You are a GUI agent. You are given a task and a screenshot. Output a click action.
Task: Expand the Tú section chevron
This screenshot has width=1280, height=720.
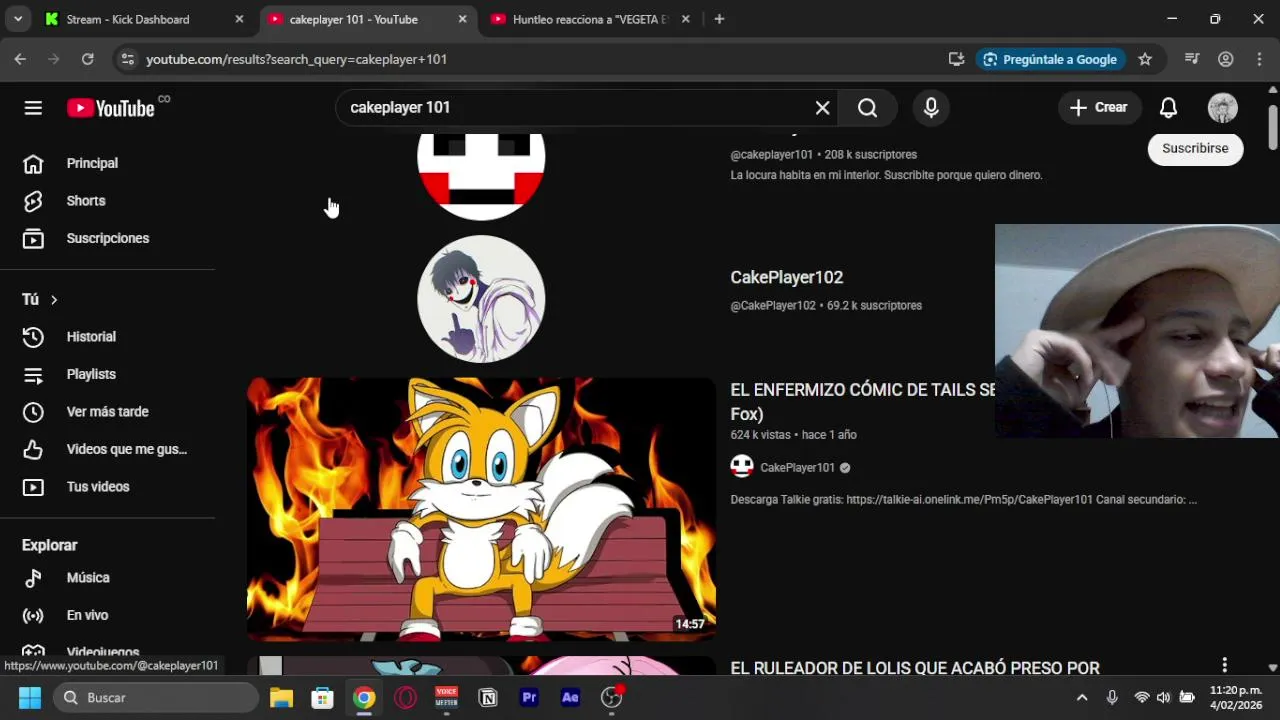54,300
